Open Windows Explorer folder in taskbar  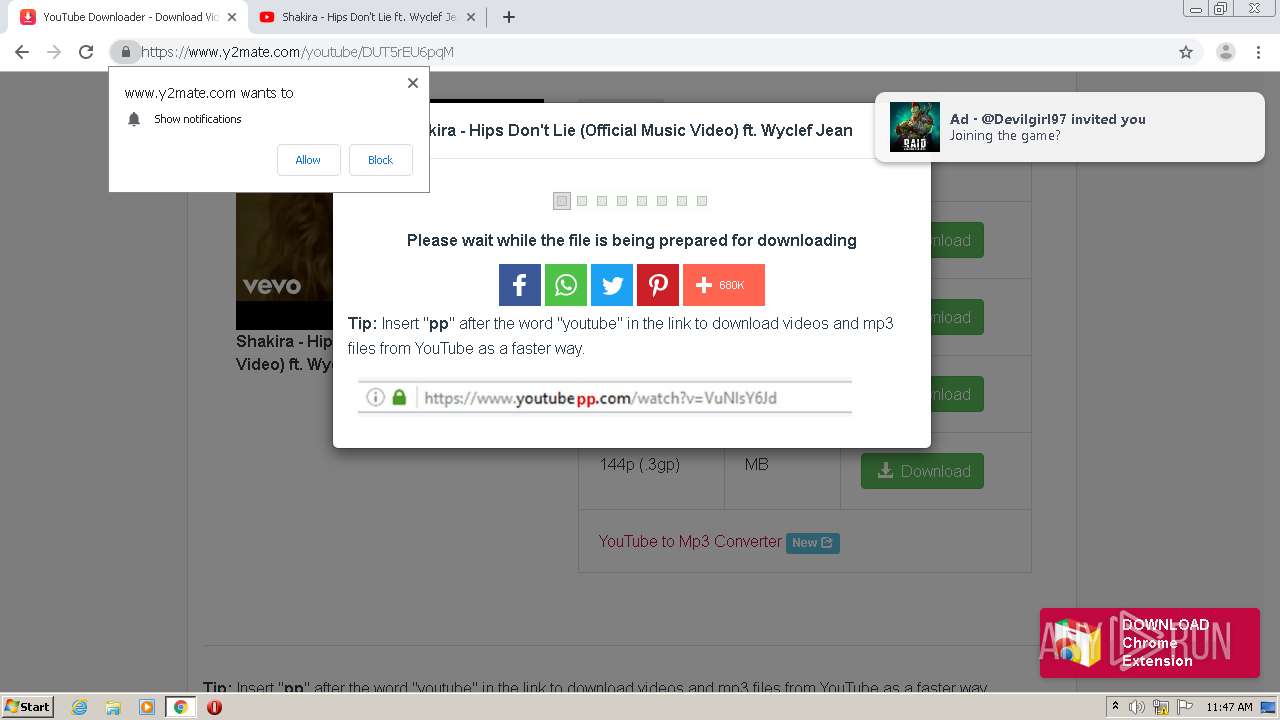(113, 707)
